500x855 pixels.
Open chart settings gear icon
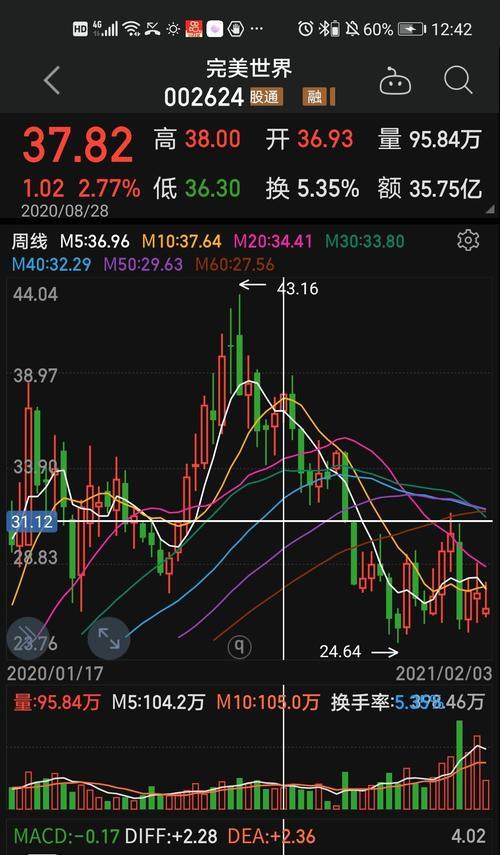tap(468, 240)
